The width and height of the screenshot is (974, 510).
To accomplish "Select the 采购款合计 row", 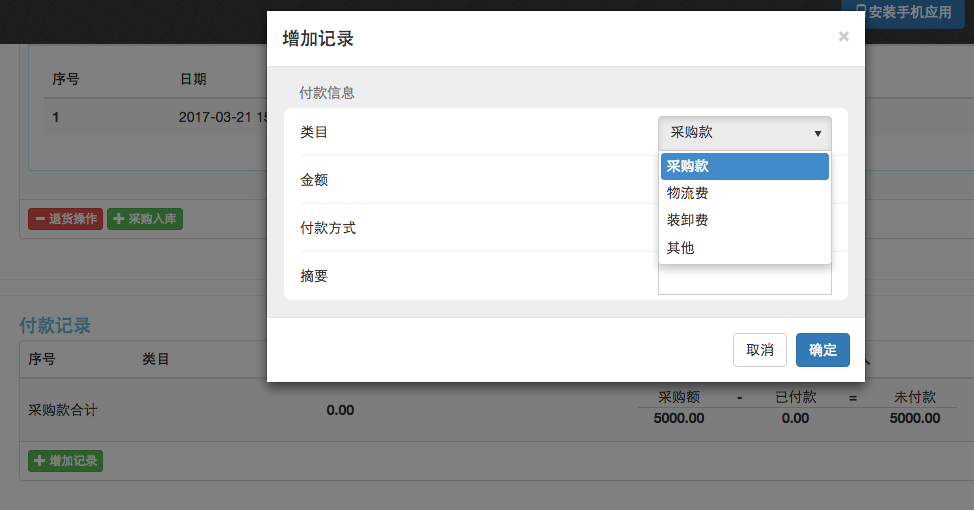I will click(x=63, y=410).
